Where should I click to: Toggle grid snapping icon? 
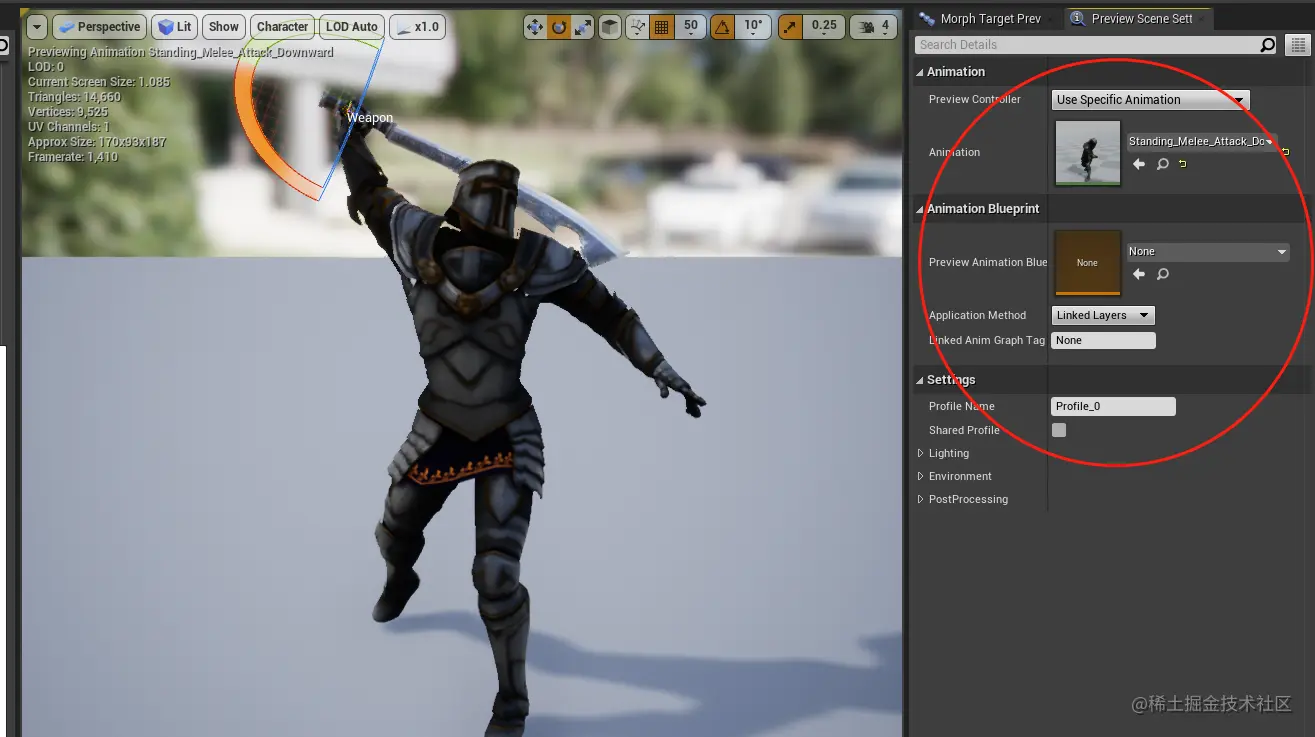[661, 27]
